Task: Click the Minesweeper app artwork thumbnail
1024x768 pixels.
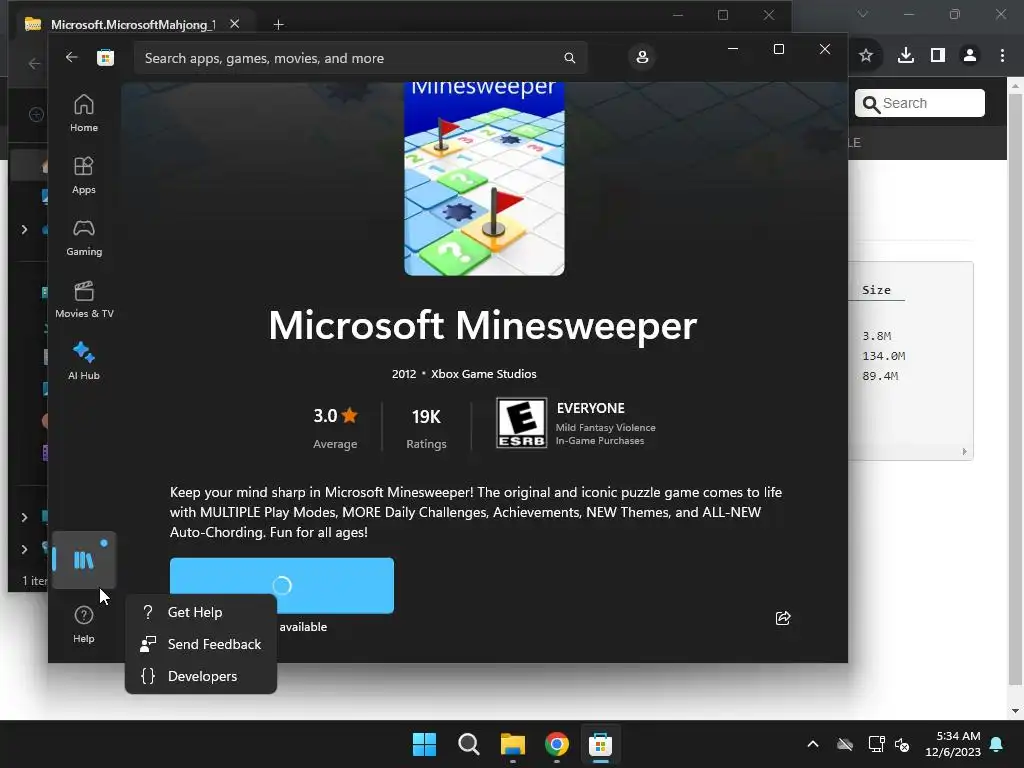Action: coord(484,178)
